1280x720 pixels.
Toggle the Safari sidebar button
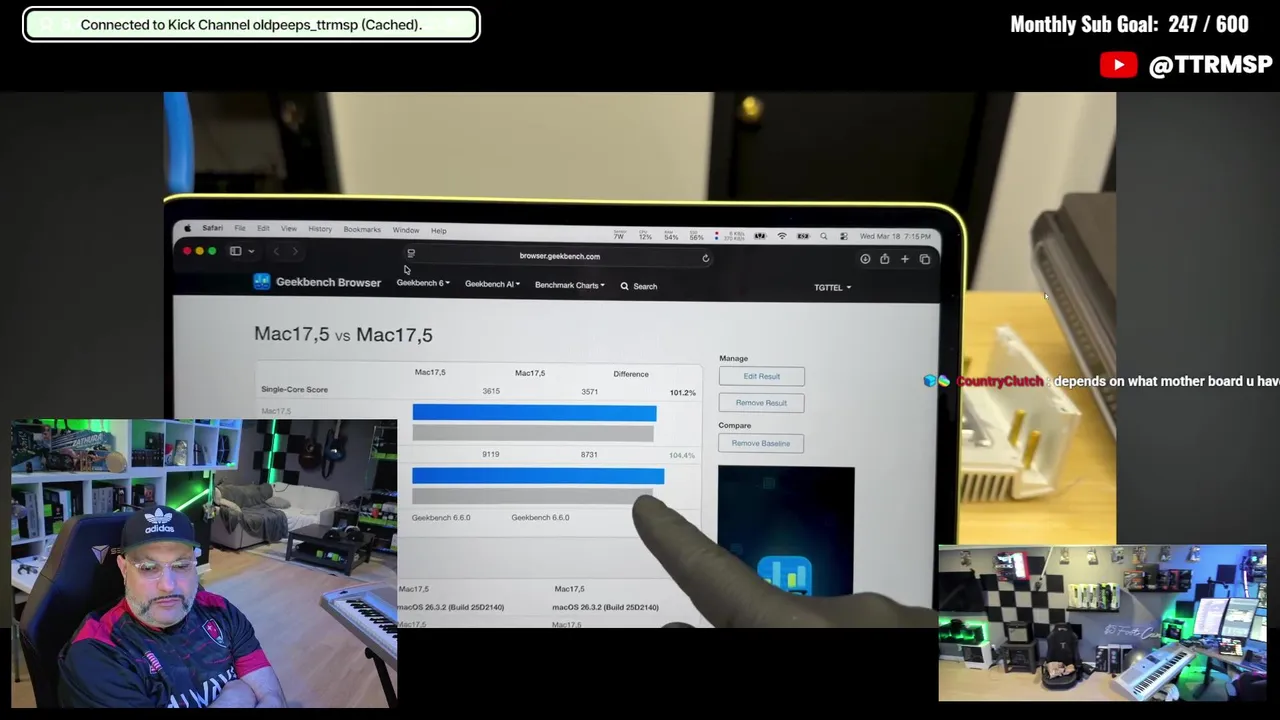click(236, 251)
